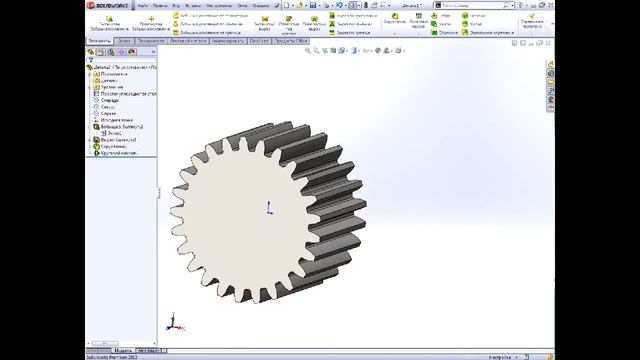Open the search box options dropdown
Image resolution: width=640 pixels, height=360 pixels.
(x=512, y=6)
